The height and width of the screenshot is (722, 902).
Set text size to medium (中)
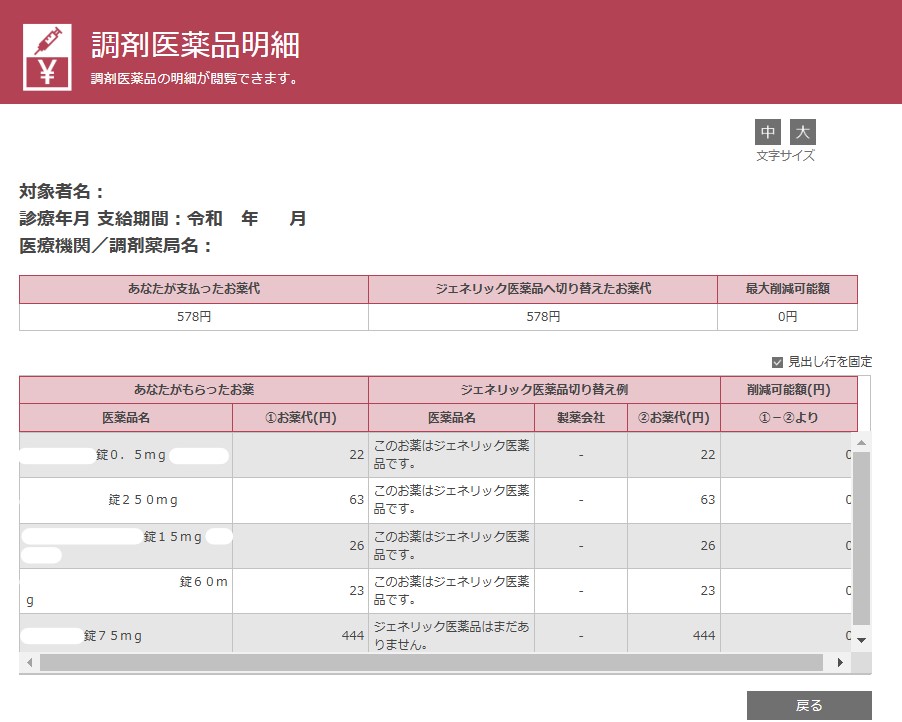pyautogui.click(x=768, y=132)
